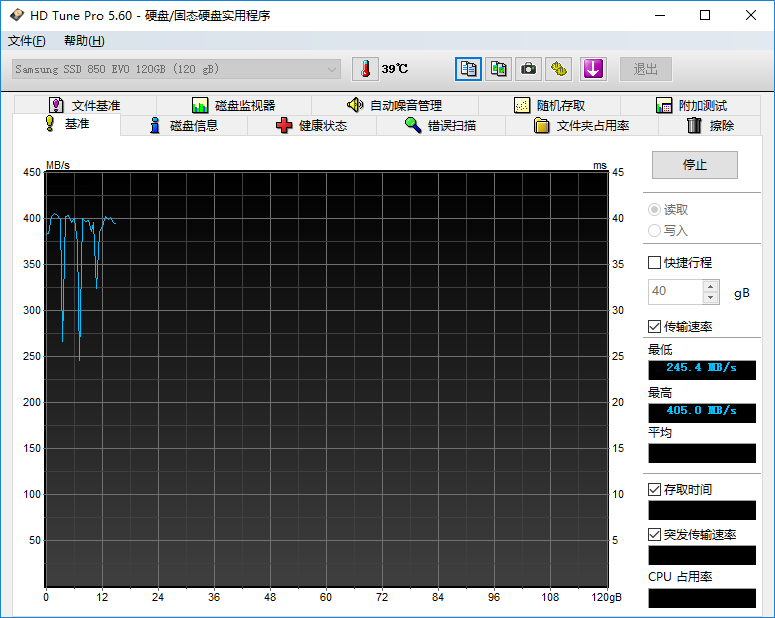Increase the gB value with up stepper
This screenshot has height=618, width=775.
click(711, 286)
